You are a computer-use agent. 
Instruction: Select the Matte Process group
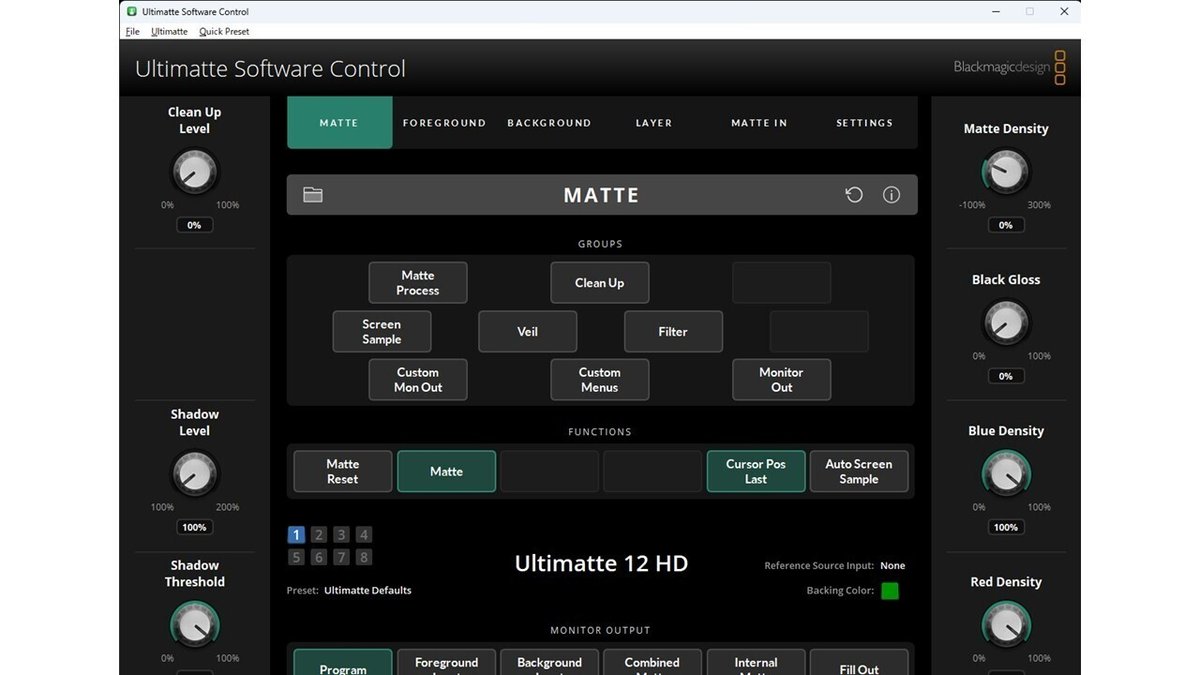tap(418, 283)
